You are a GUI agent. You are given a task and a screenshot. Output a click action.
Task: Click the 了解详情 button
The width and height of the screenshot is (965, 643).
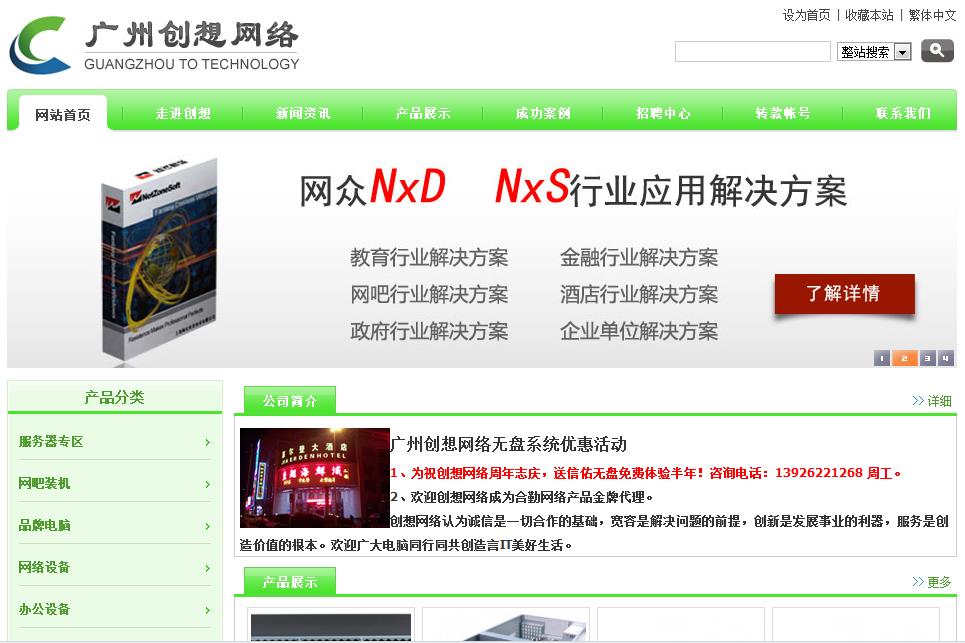(x=845, y=295)
